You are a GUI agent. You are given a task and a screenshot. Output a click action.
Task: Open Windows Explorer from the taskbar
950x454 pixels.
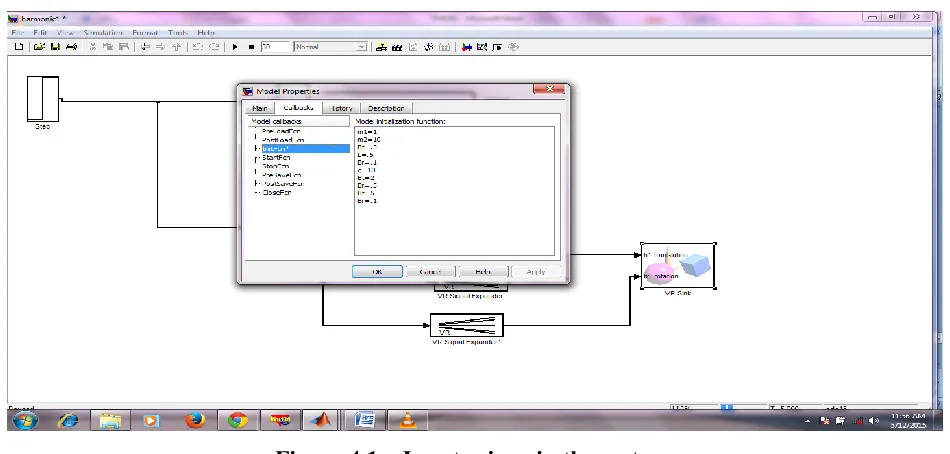coord(110,420)
